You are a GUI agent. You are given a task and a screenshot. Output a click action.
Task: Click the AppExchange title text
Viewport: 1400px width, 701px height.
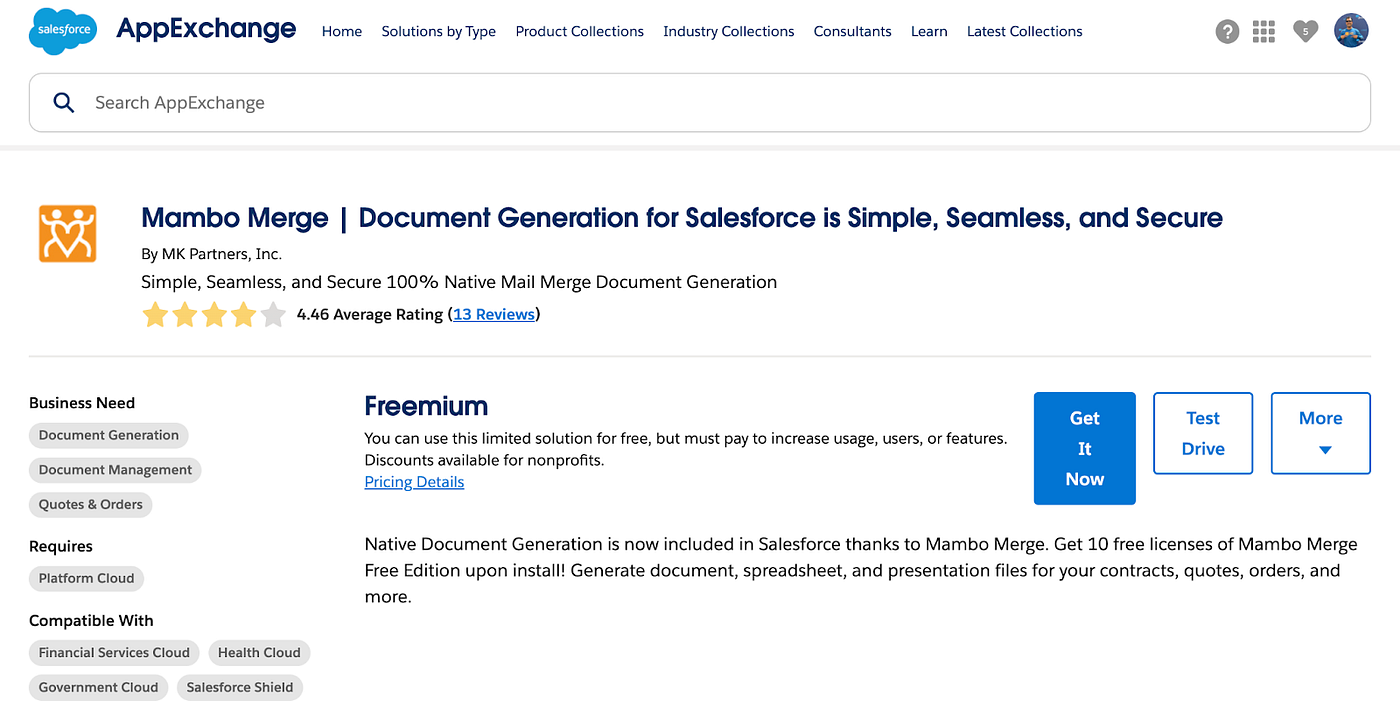tap(206, 29)
